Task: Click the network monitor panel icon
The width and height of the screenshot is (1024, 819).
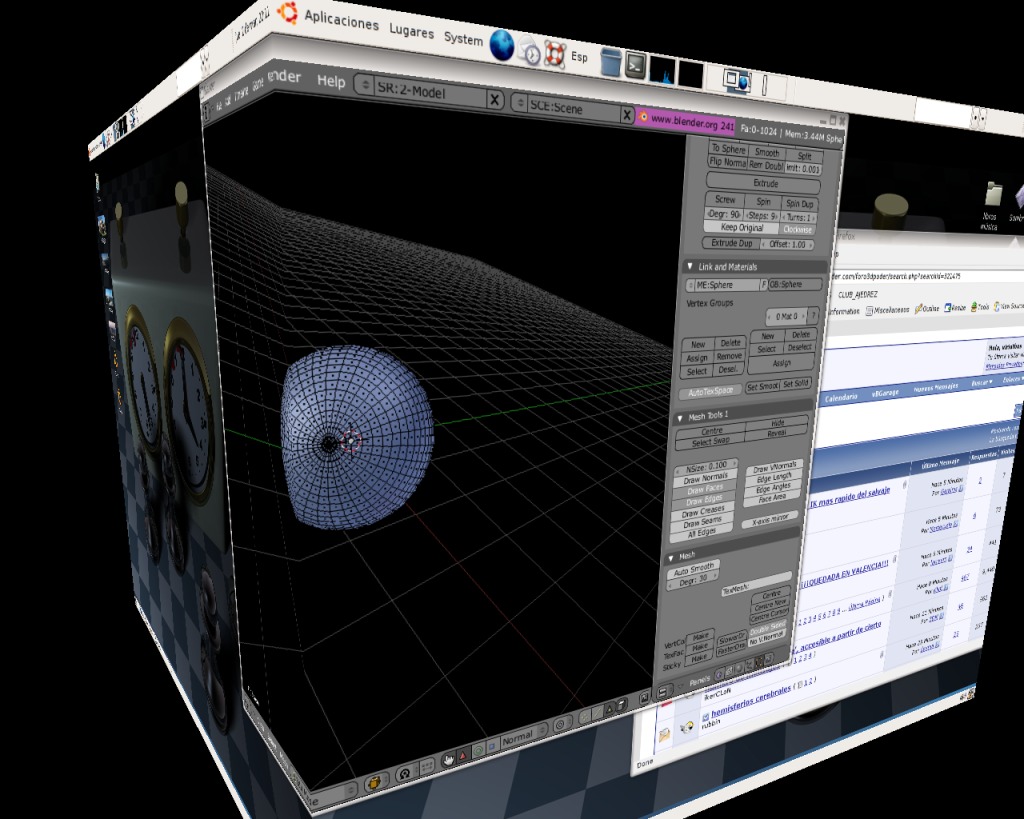Action: 691,74
